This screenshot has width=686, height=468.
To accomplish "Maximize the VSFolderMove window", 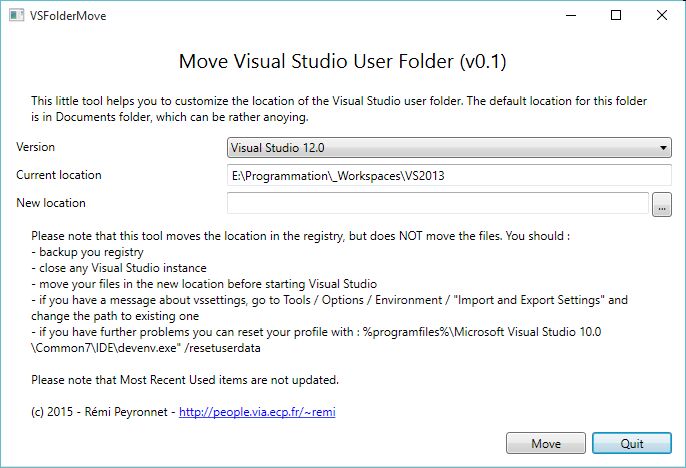I will pyautogui.click(x=616, y=16).
